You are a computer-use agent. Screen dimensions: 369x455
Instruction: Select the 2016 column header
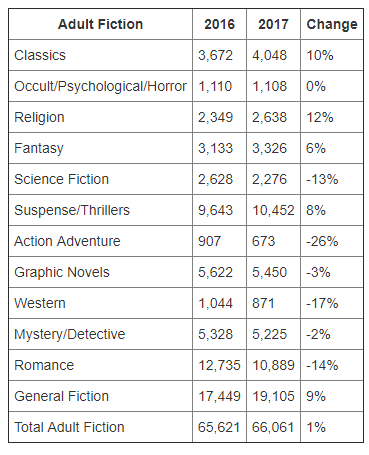219,24
